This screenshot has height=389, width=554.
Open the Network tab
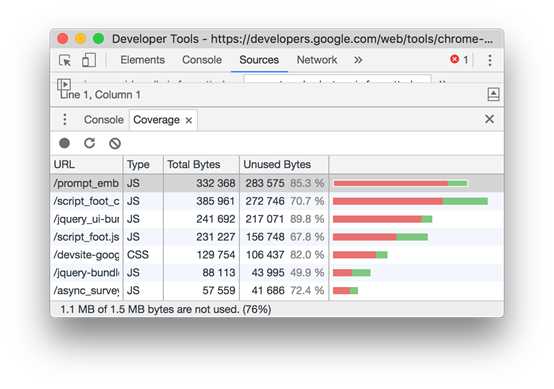click(317, 60)
